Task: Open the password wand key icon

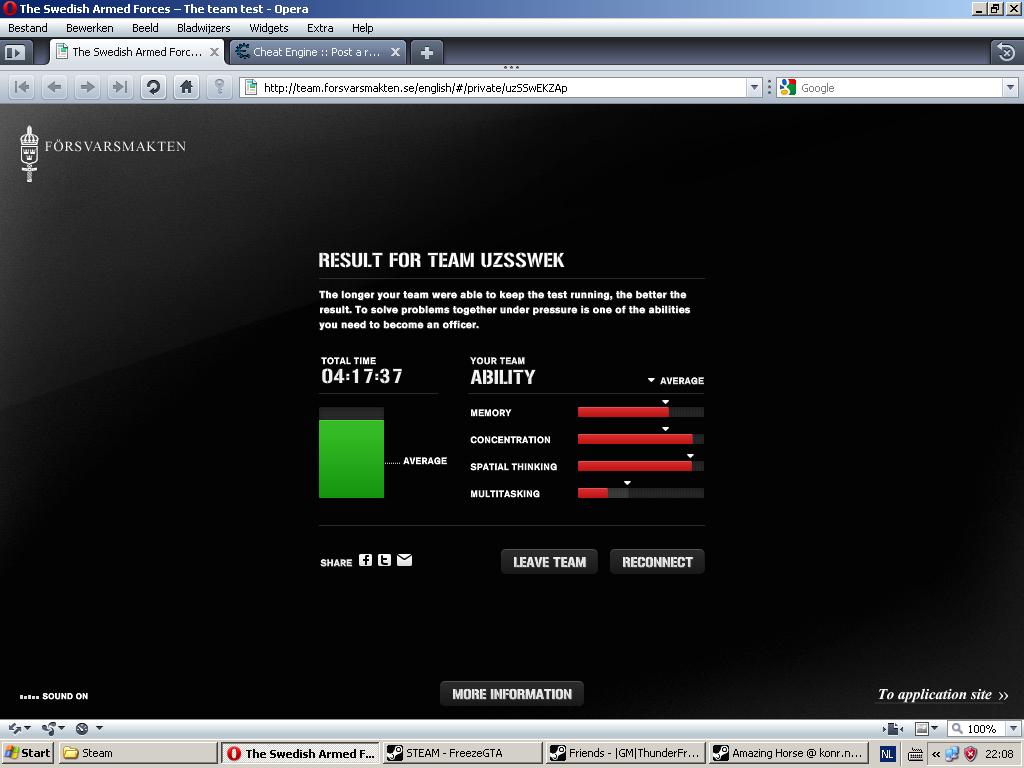Action: [219, 87]
